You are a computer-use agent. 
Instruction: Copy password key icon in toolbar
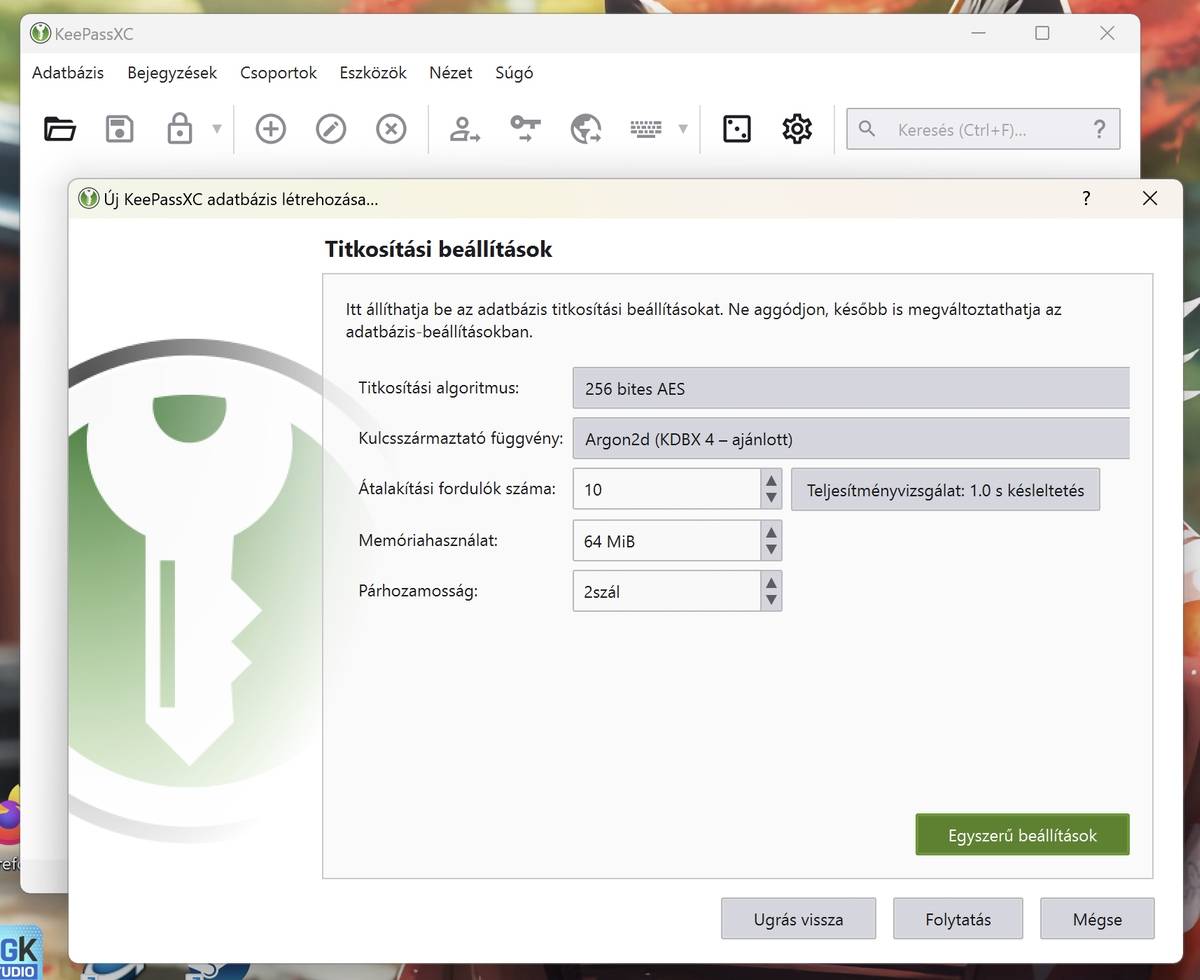[x=525, y=128]
